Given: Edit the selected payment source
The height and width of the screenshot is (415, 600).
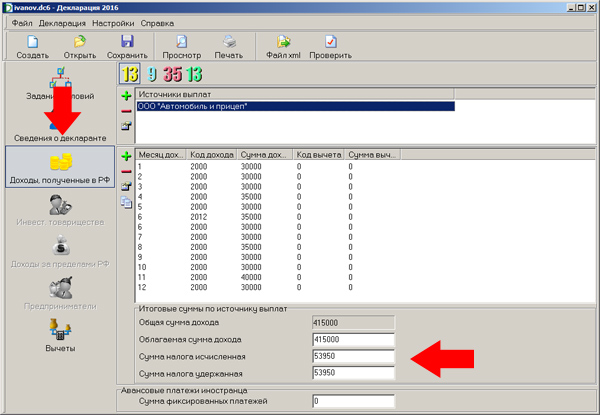Looking at the screenshot, I should 126,126.
